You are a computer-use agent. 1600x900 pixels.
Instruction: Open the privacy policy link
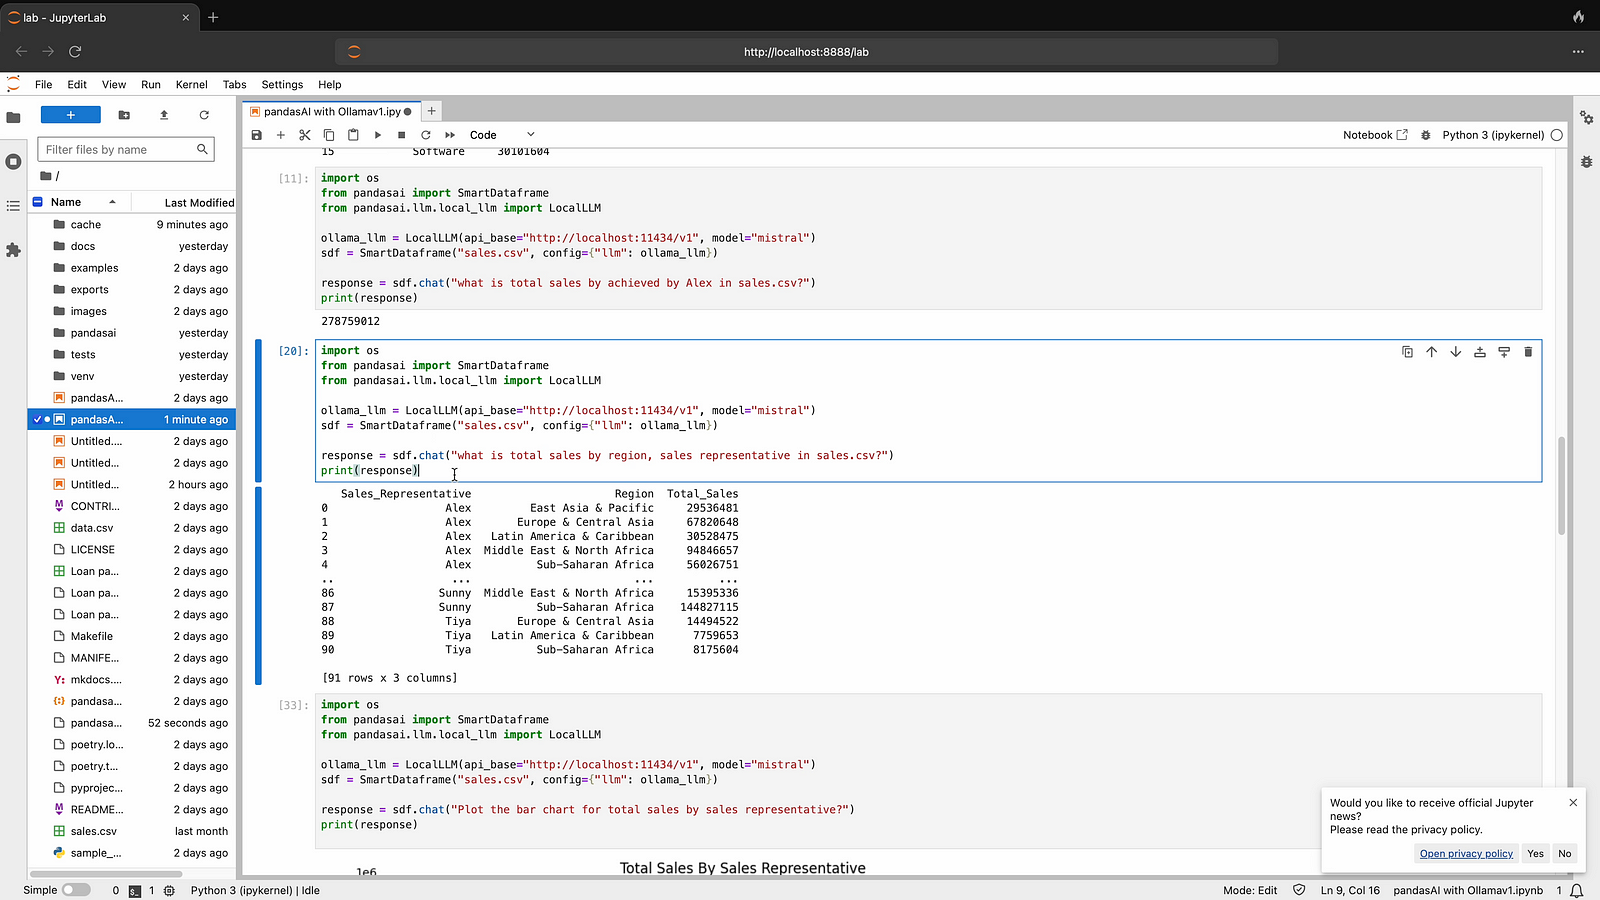[x=1466, y=853]
